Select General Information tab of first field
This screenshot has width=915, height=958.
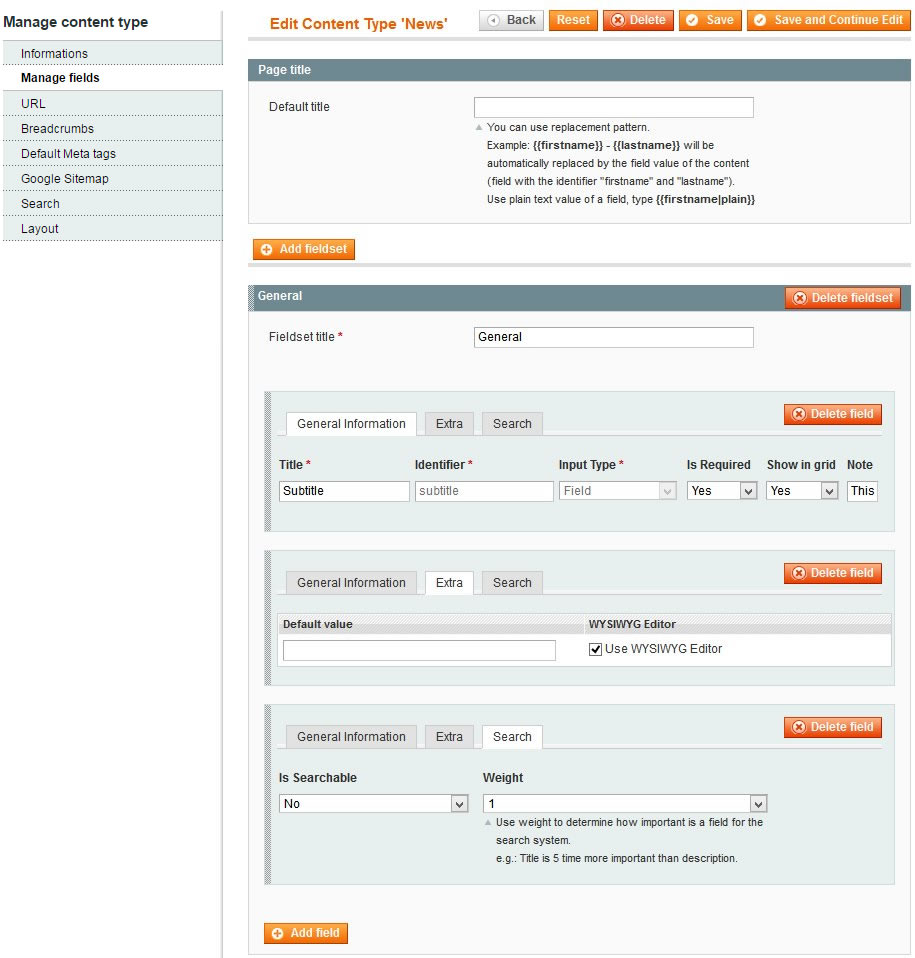coord(351,424)
